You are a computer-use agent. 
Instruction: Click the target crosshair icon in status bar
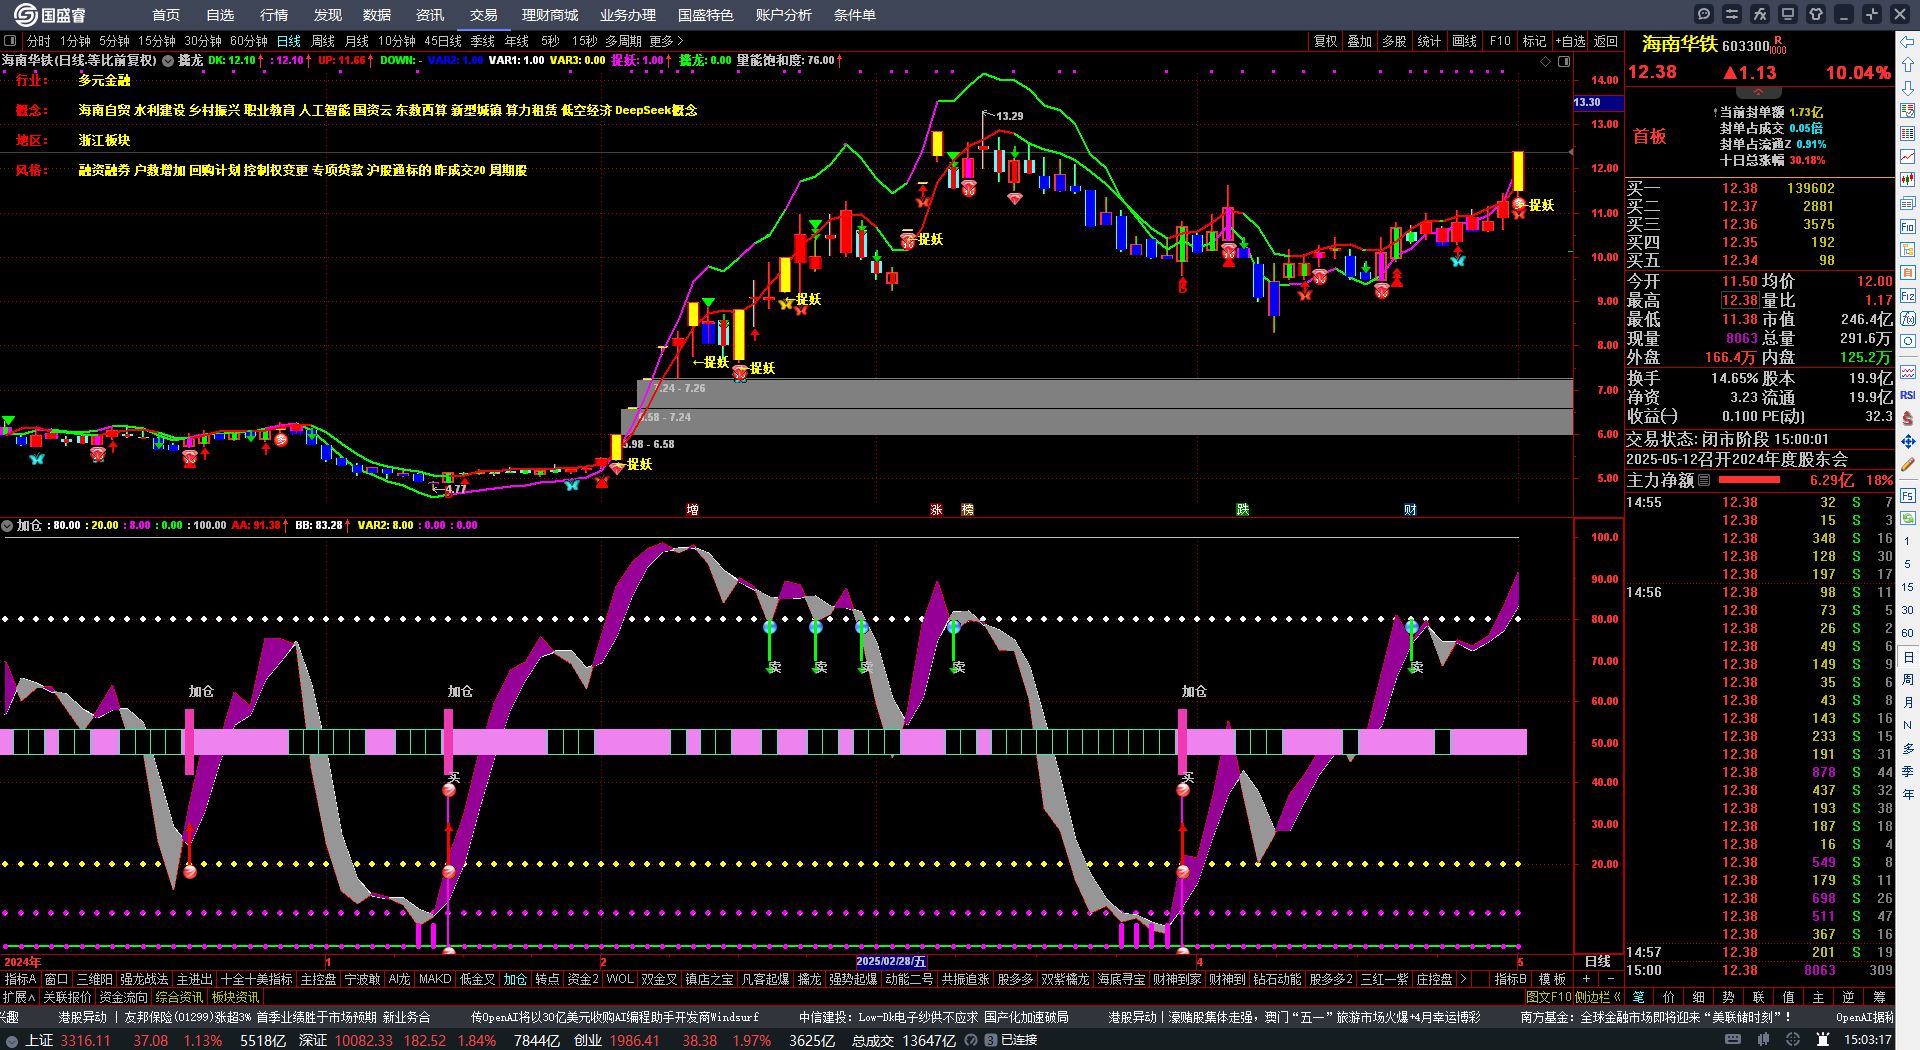click(1793, 1040)
